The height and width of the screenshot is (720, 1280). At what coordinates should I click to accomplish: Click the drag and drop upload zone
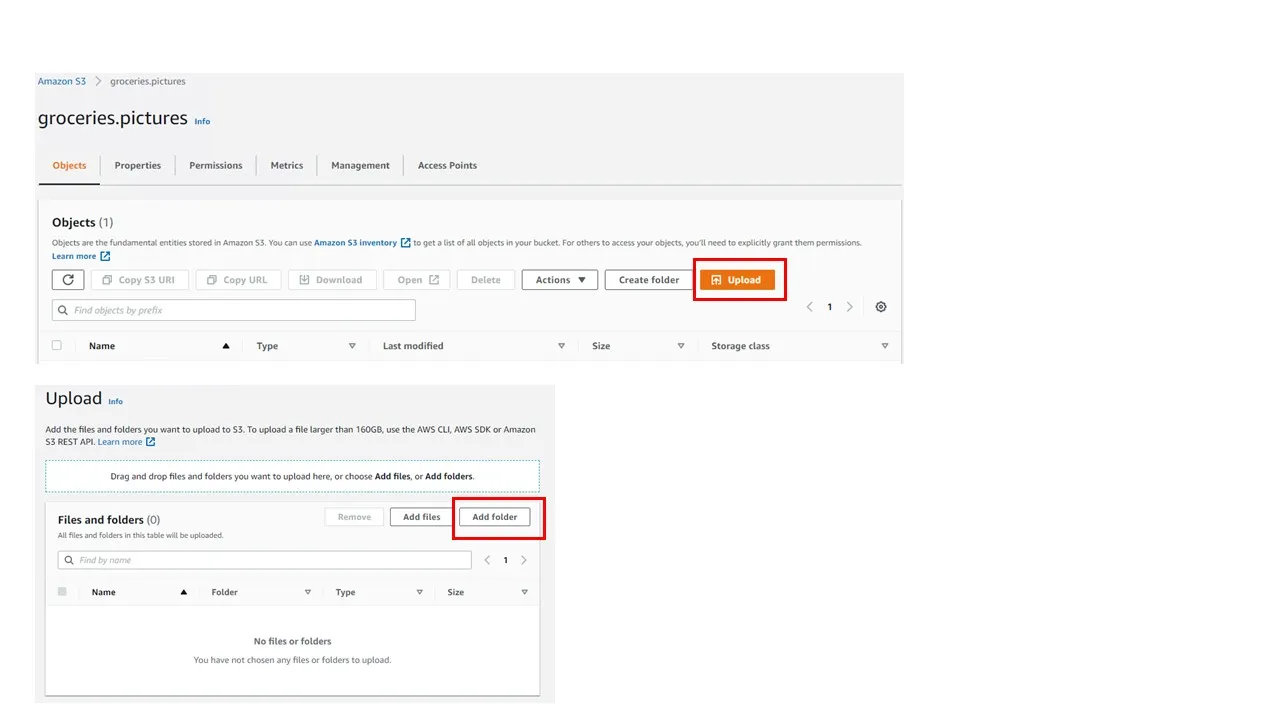tap(292, 476)
